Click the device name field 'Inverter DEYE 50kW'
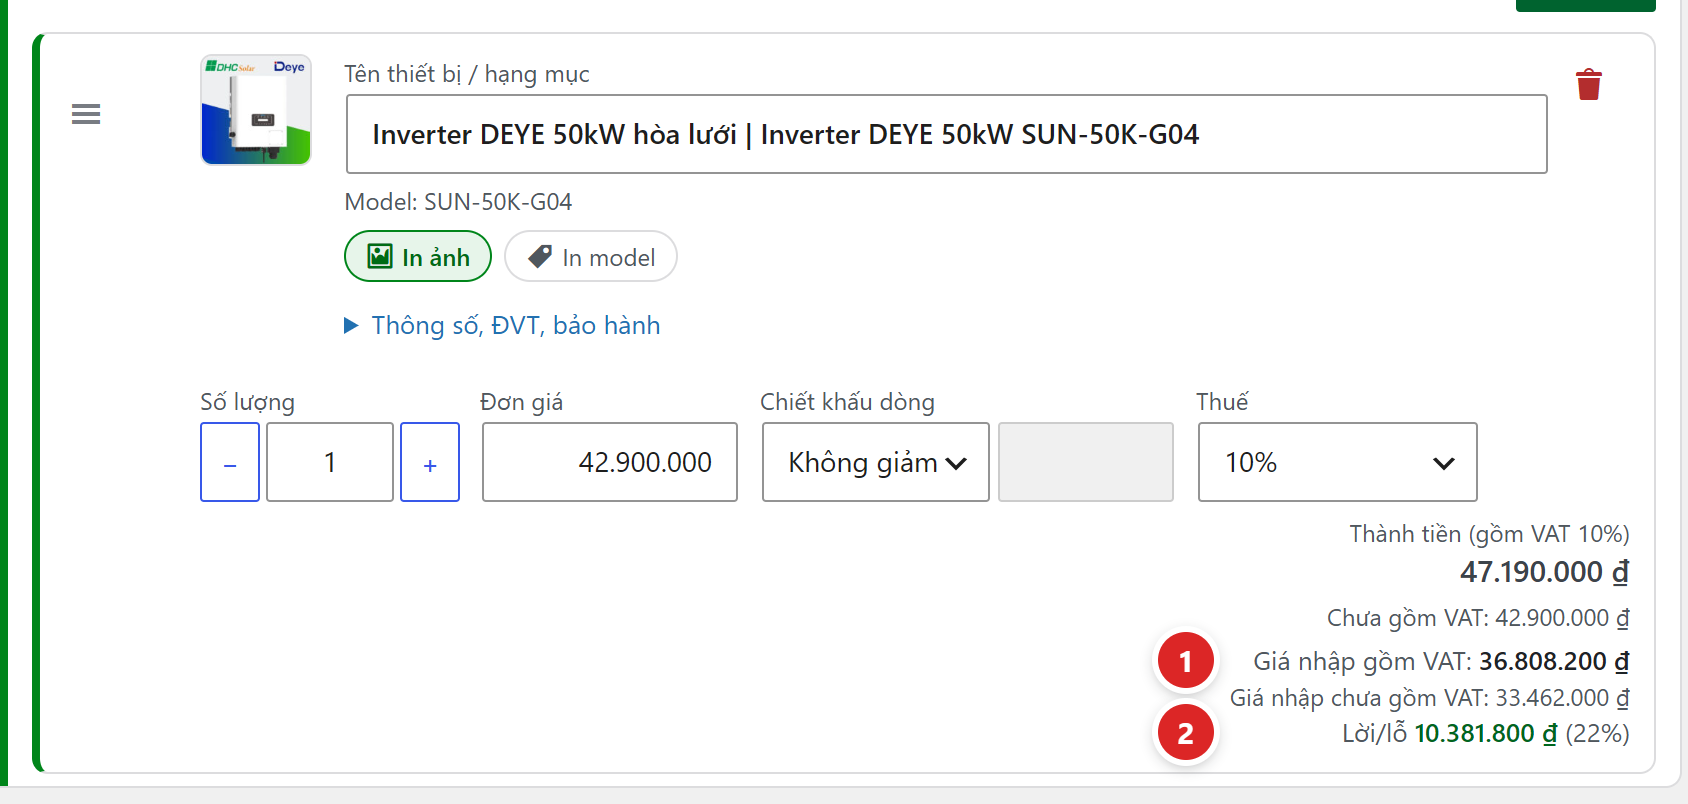Image resolution: width=1688 pixels, height=804 pixels. 947,134
